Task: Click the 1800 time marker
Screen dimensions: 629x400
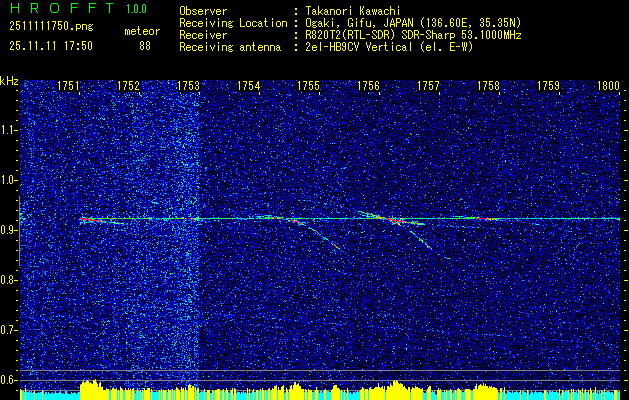Action: coord(609,86)
